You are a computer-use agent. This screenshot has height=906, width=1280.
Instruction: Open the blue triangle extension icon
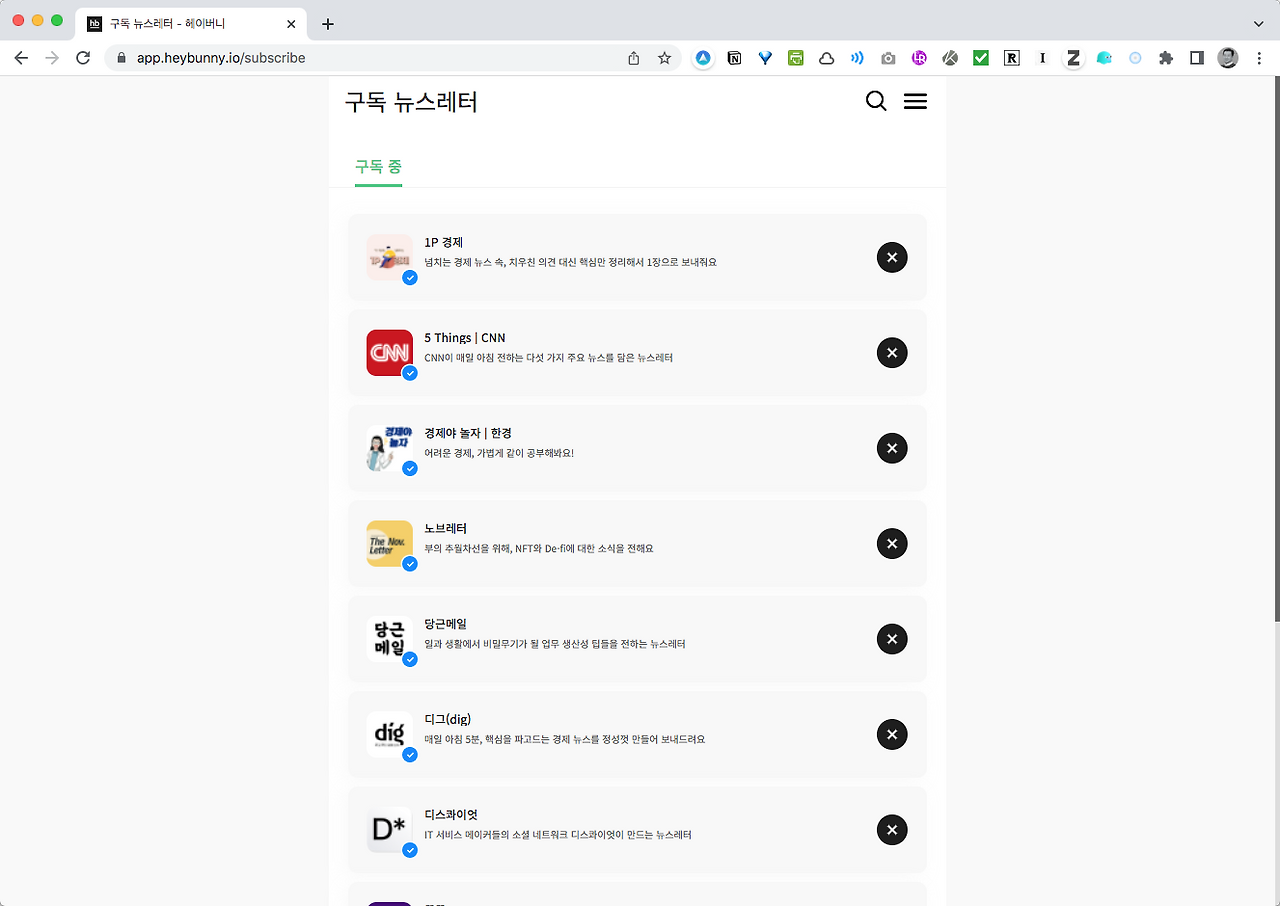(x=704, y=58)
